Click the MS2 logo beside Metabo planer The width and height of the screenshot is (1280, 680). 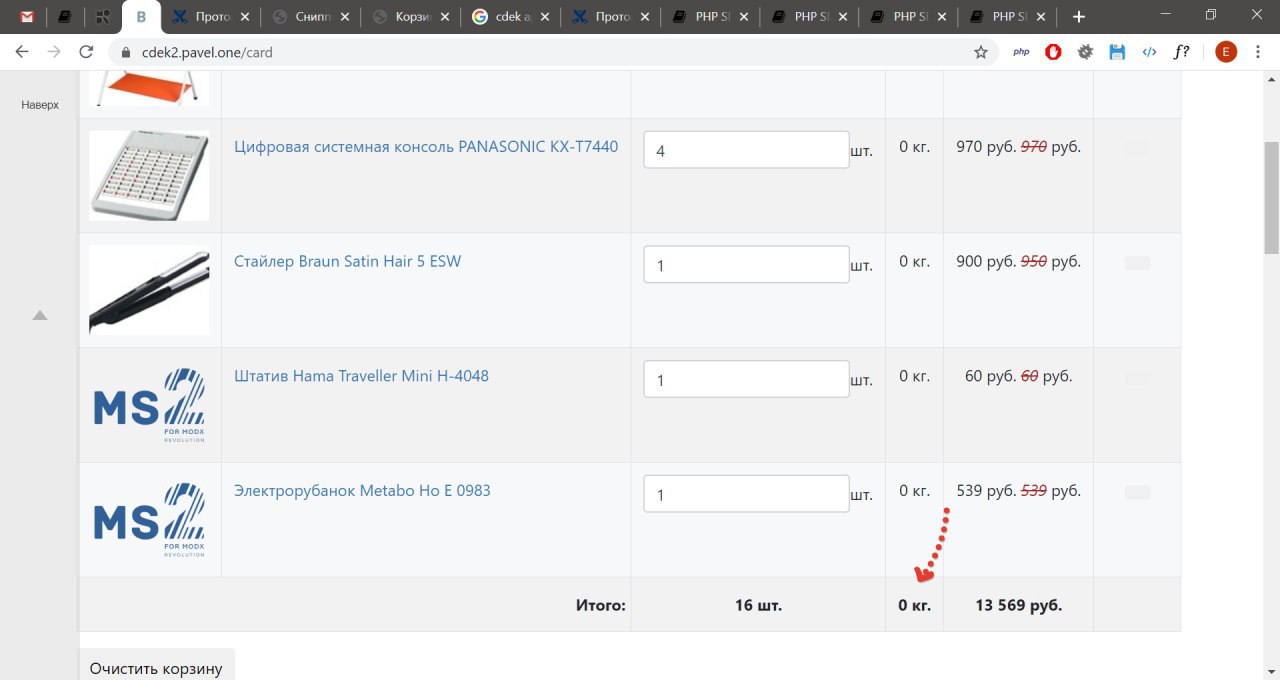[x=149, y=520]
